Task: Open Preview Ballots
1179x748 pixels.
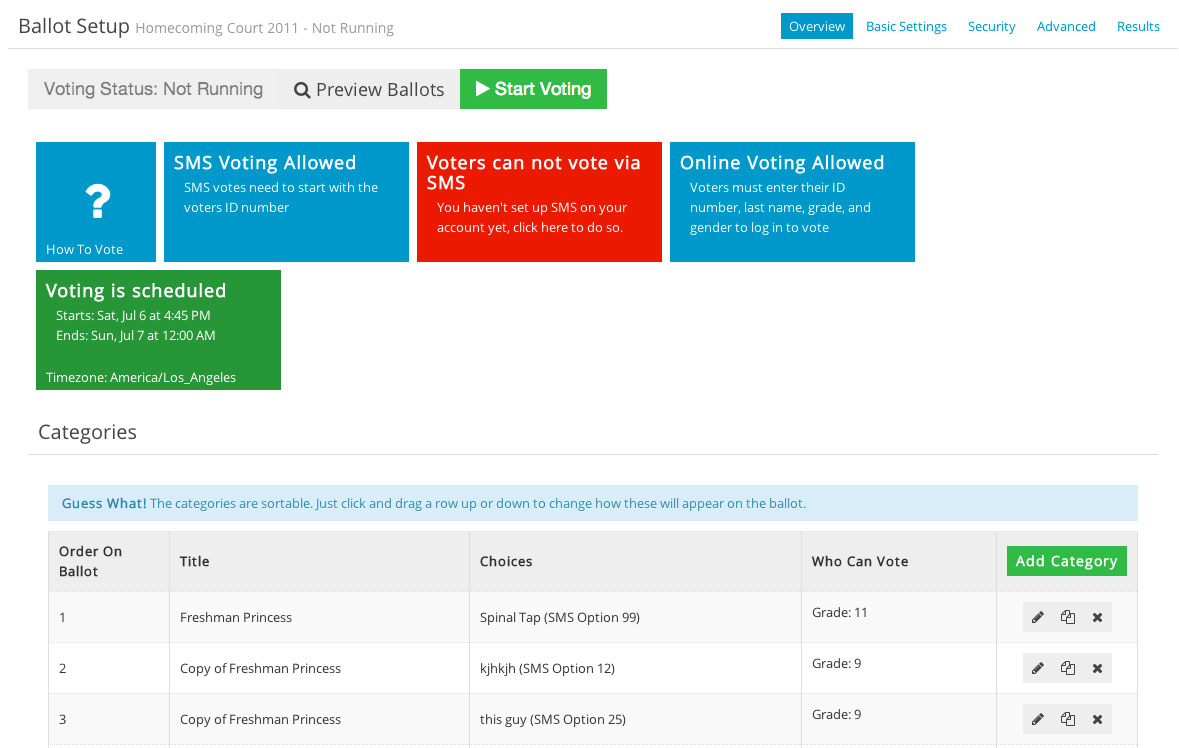Action: point(368,89)
